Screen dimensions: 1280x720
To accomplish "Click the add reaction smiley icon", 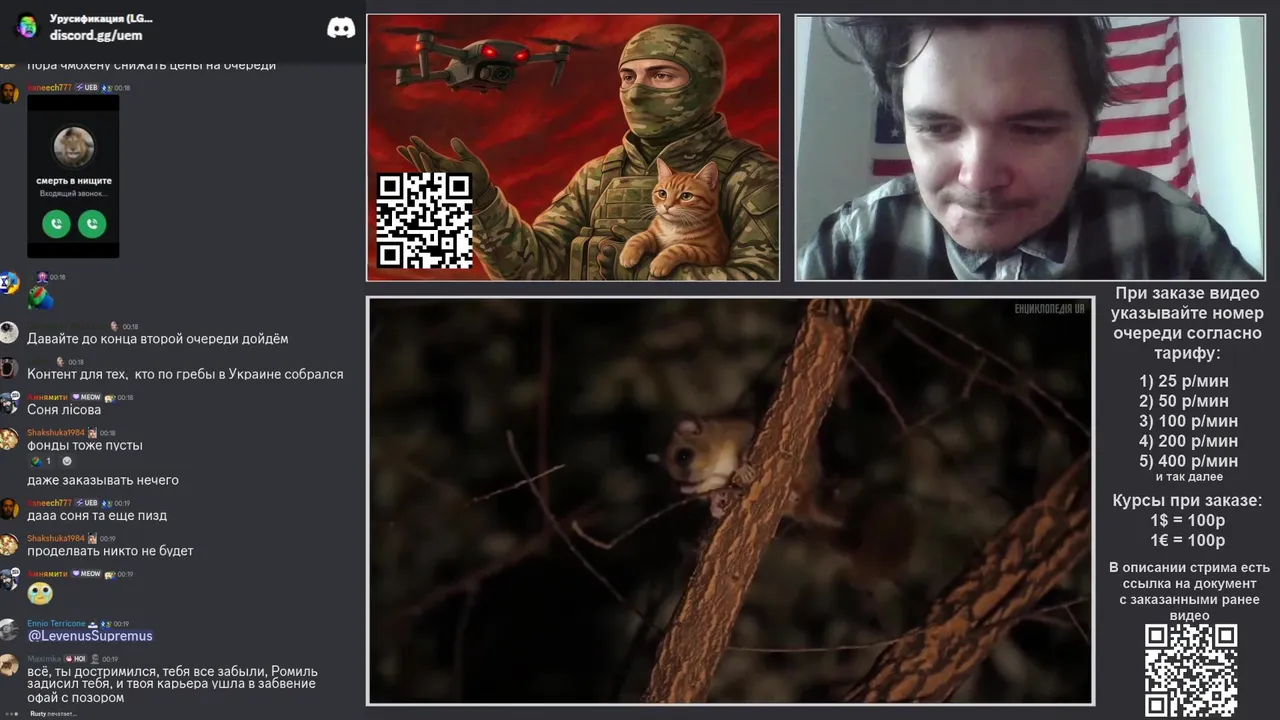I will pyautogui.click(x=67, y=461).
